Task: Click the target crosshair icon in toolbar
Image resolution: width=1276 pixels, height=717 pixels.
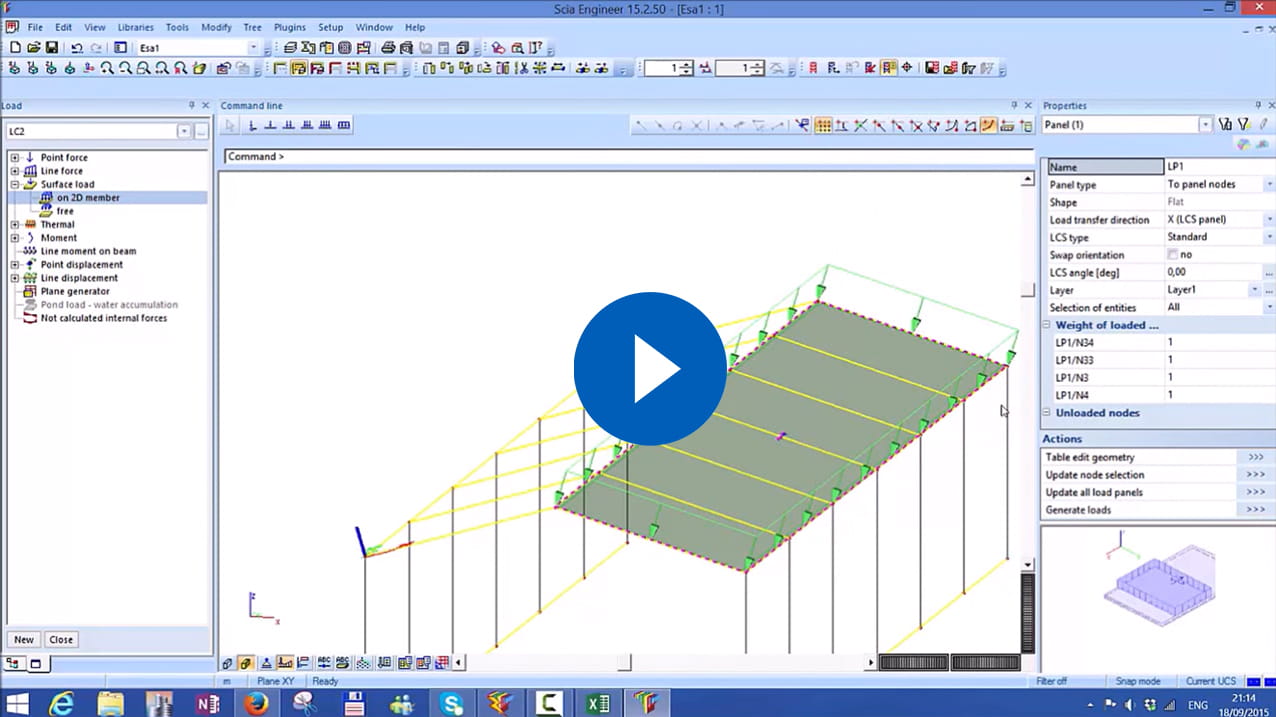Action: coord(907,68)
